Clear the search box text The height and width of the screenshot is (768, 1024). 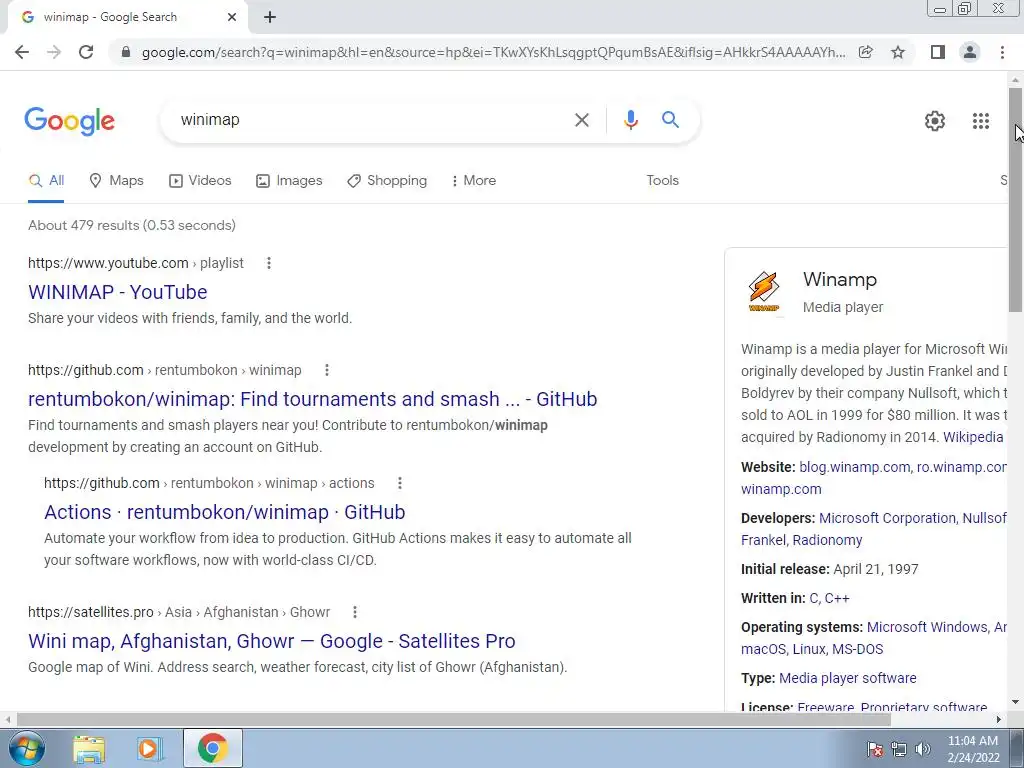coord(582,120)
